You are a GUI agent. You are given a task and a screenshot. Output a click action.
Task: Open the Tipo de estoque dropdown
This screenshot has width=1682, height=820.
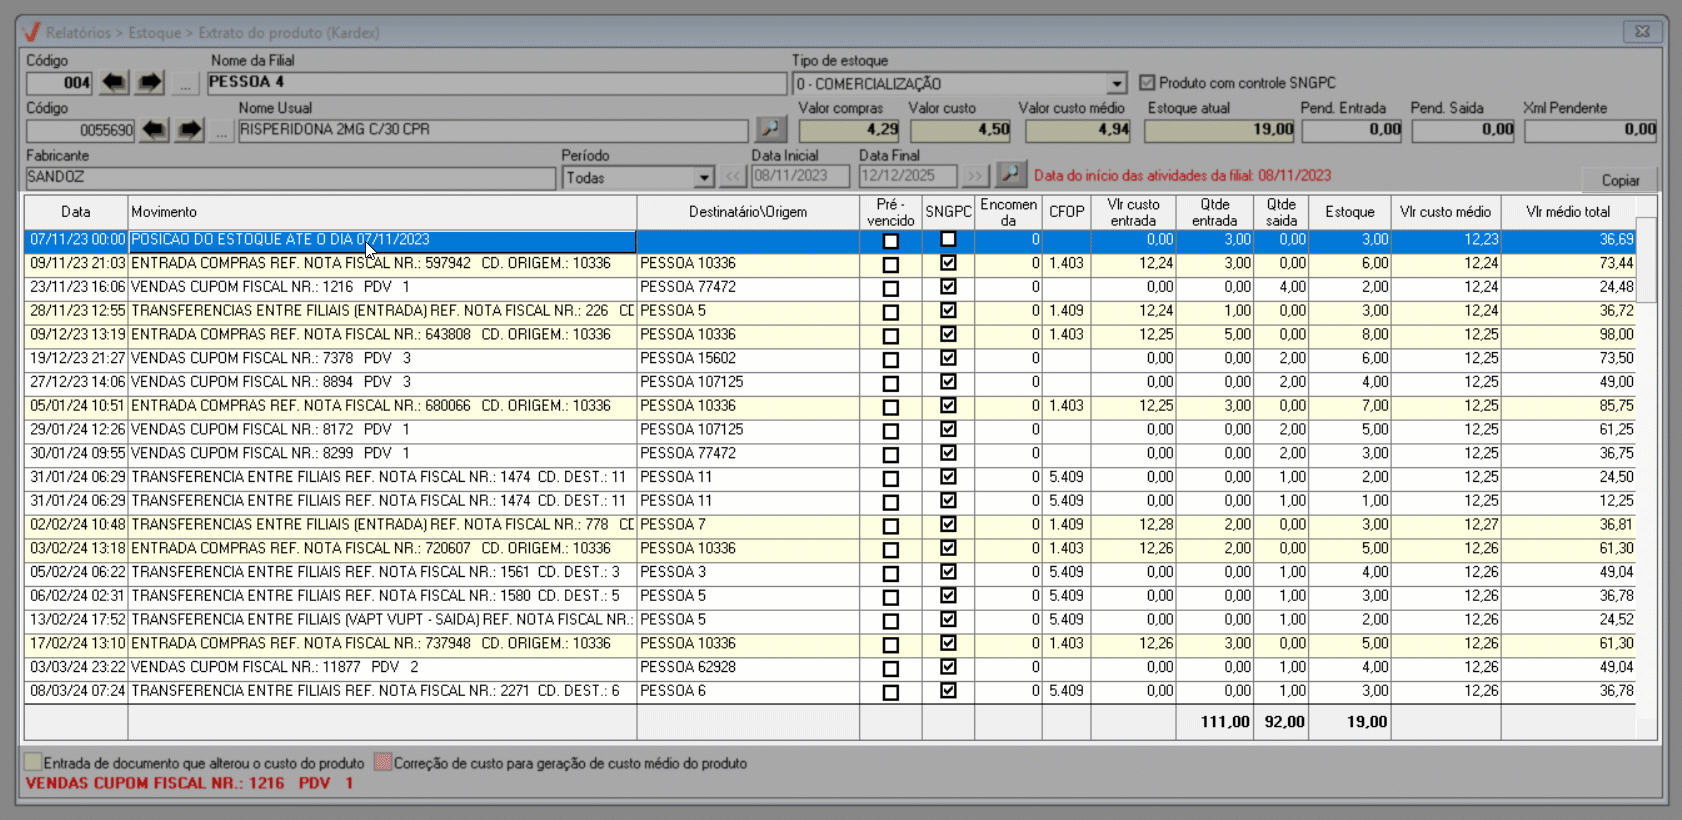1116,84
